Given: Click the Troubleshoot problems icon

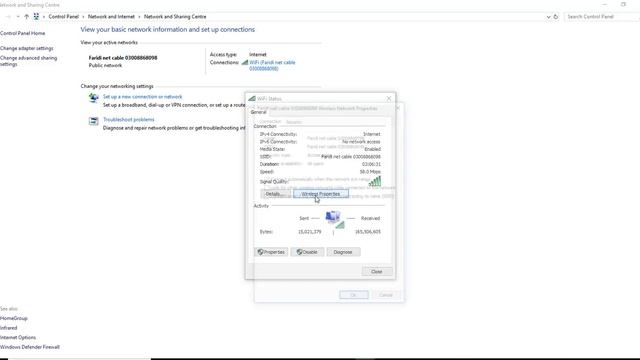Looking at the screenshot, I should coord(93,121).
